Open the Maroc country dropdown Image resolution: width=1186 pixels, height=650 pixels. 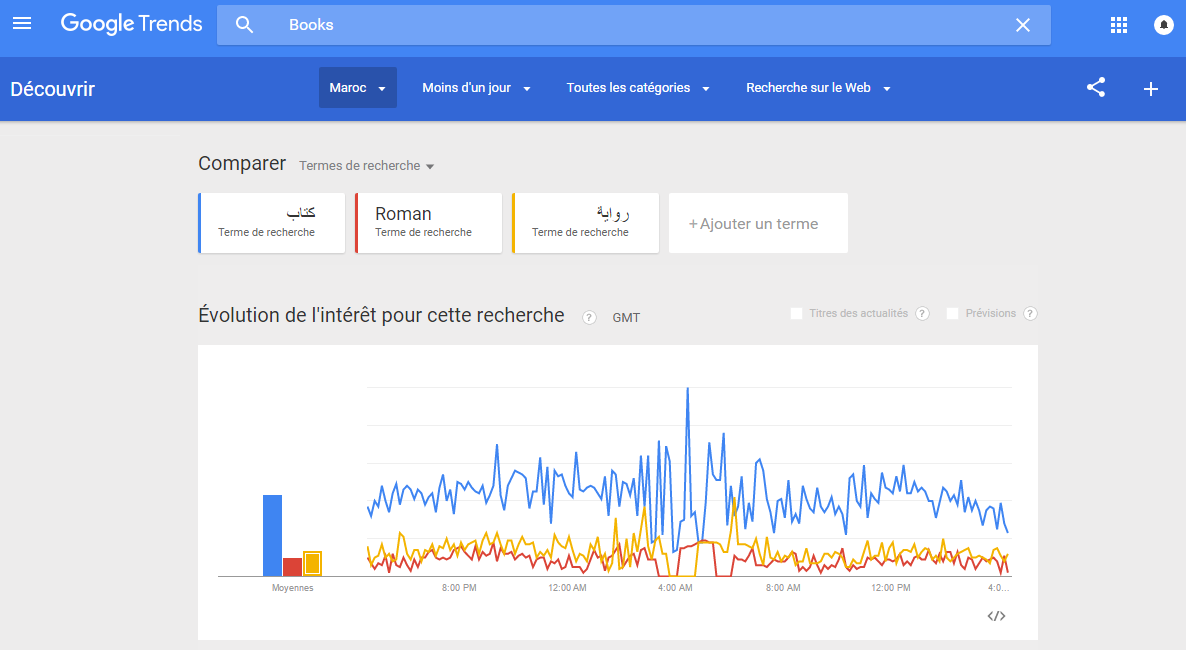357,88
